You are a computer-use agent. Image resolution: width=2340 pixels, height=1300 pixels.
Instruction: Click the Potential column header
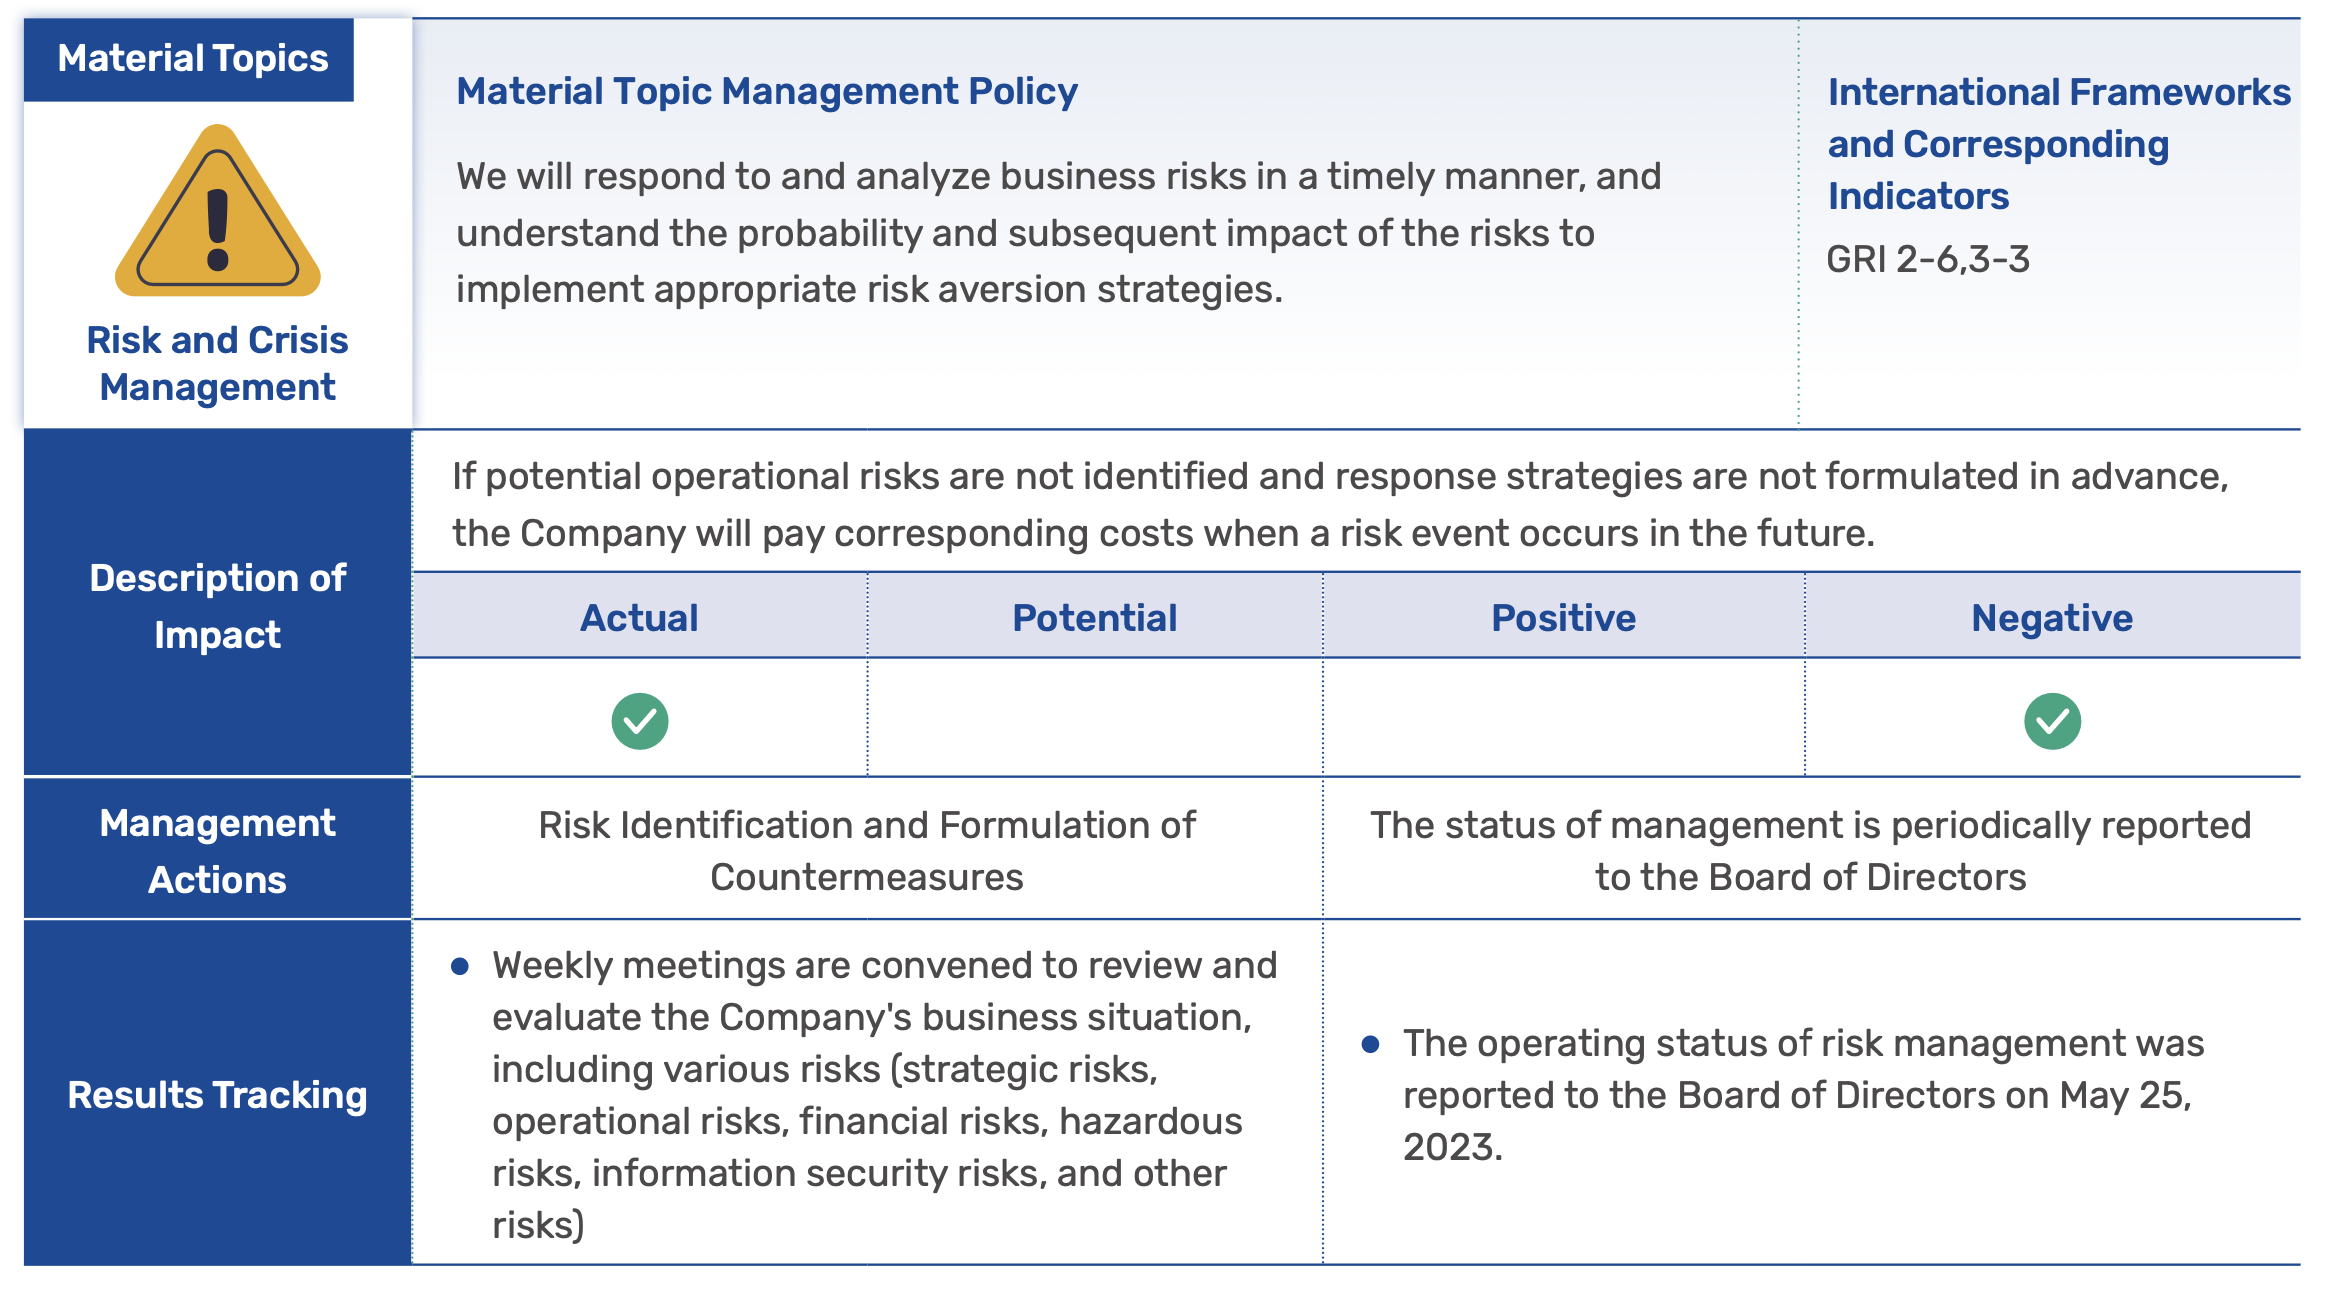tap(1095, 617)
